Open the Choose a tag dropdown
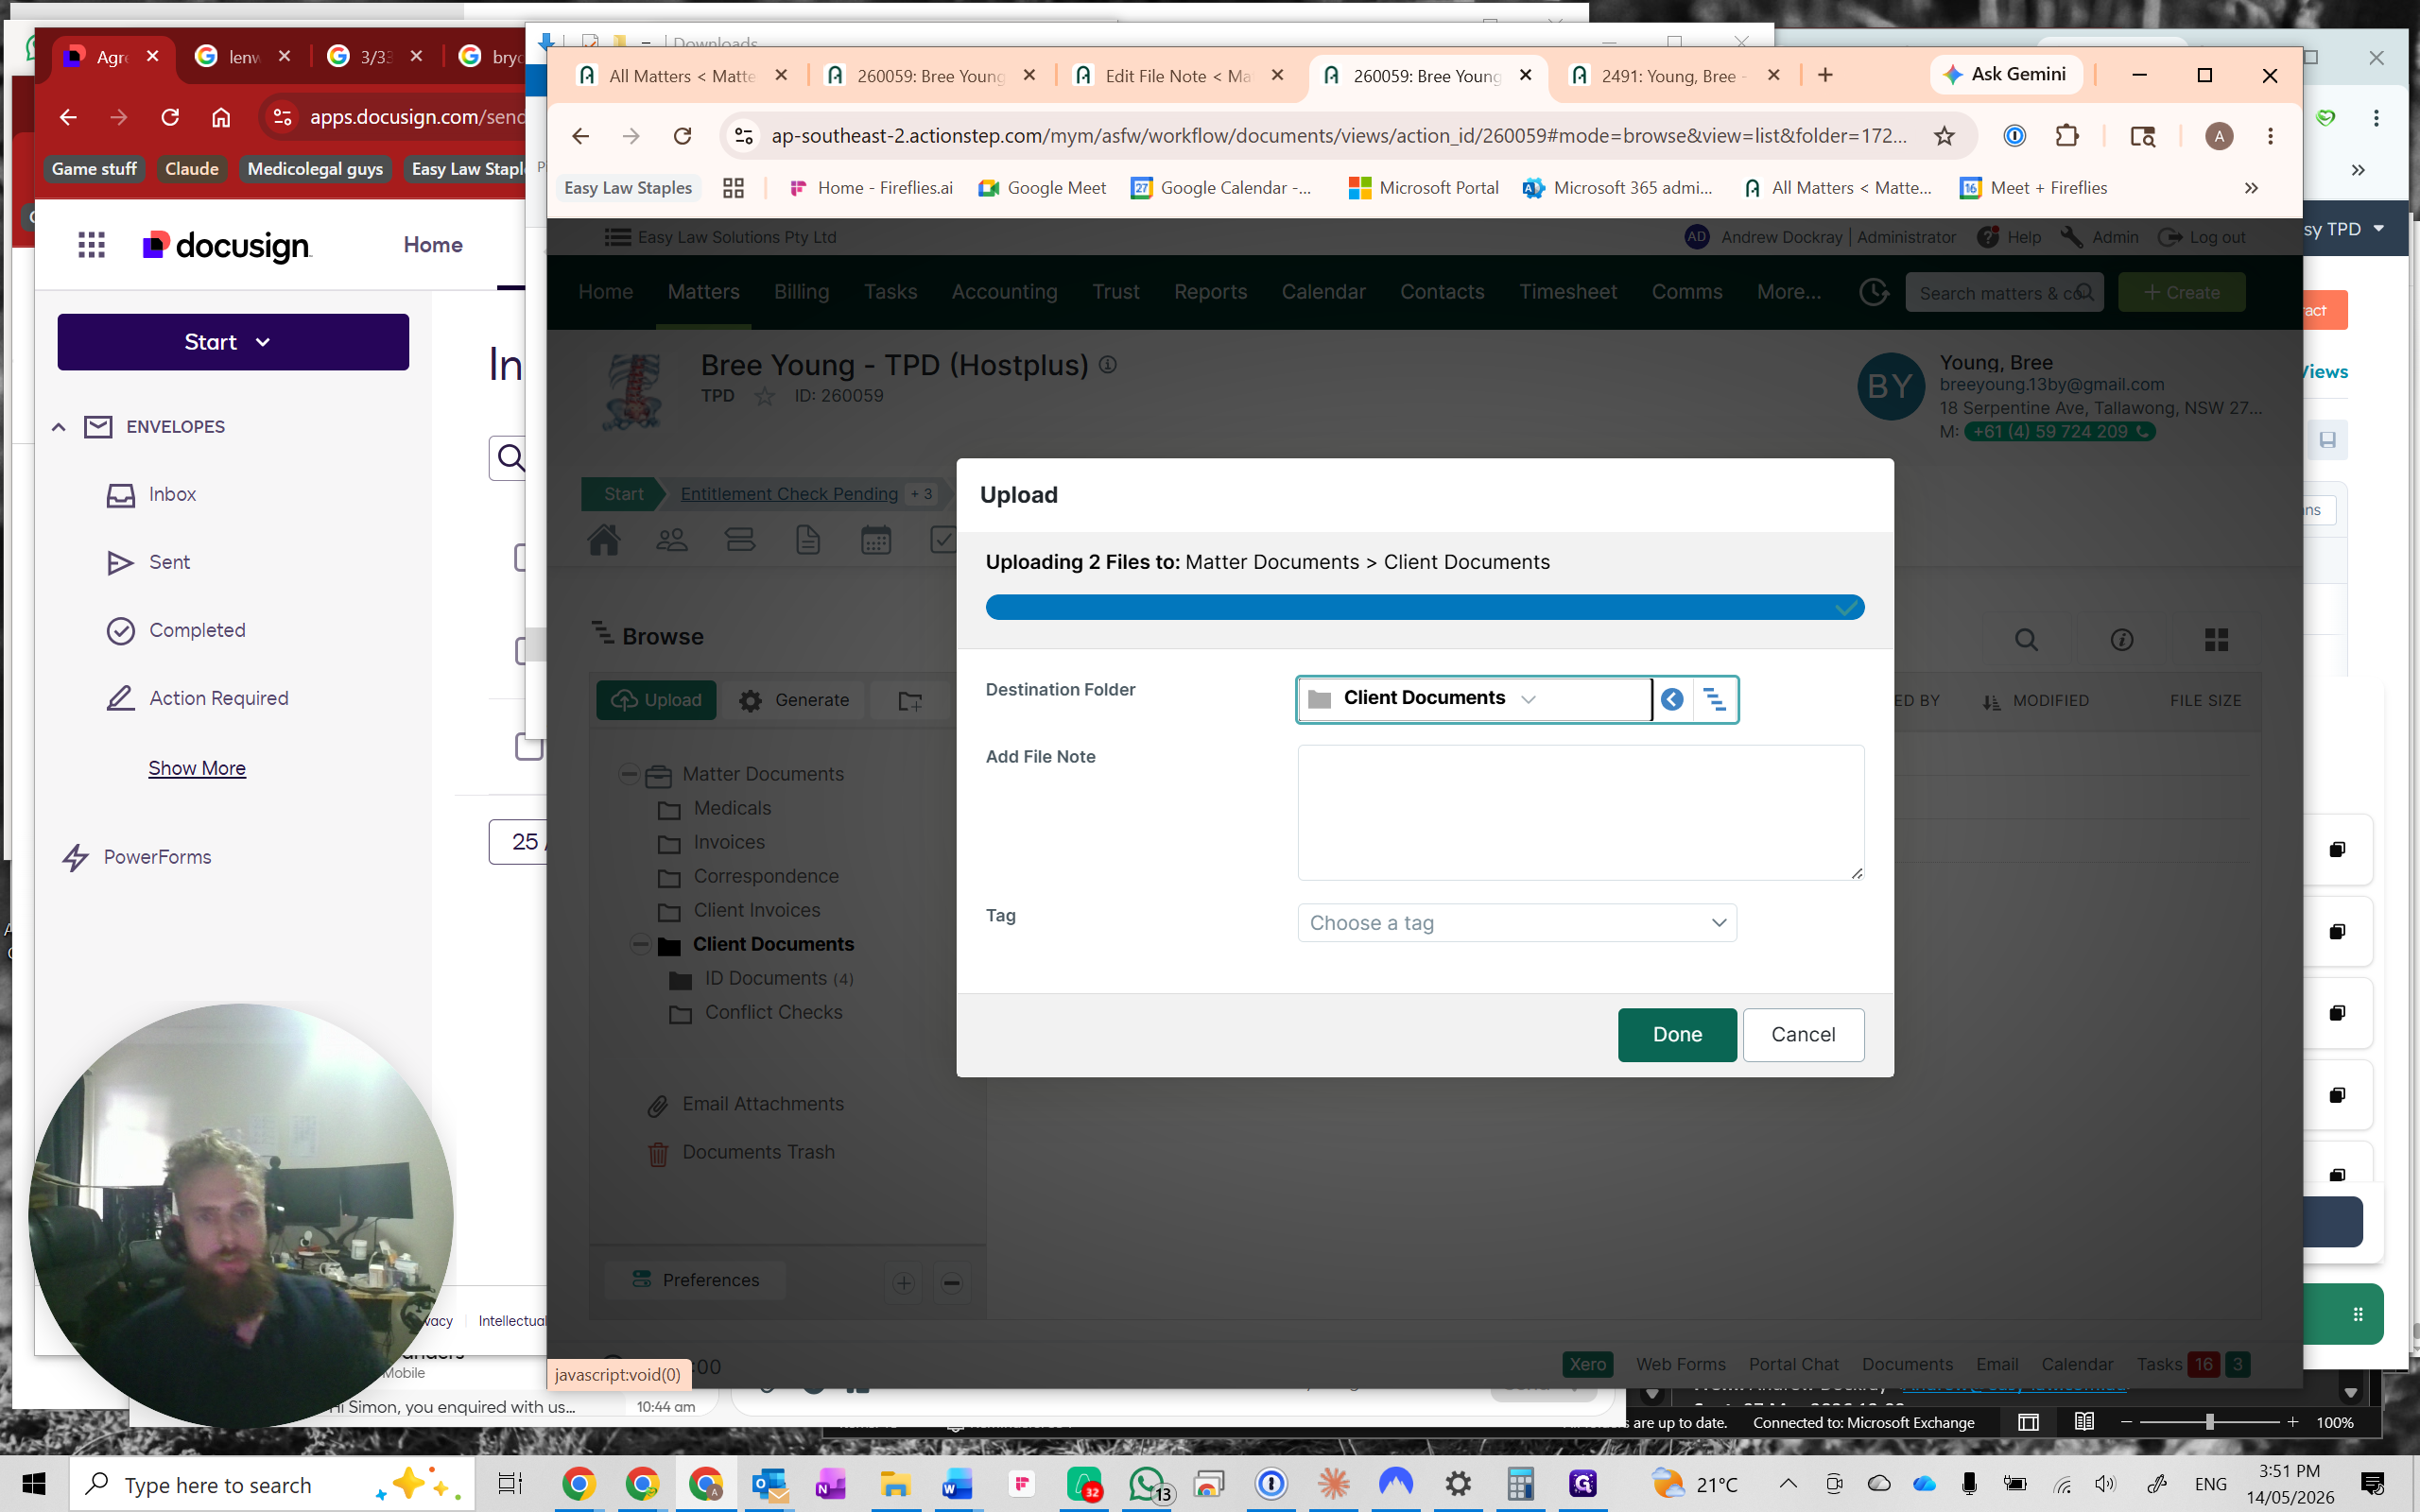 coord(1517,922)
